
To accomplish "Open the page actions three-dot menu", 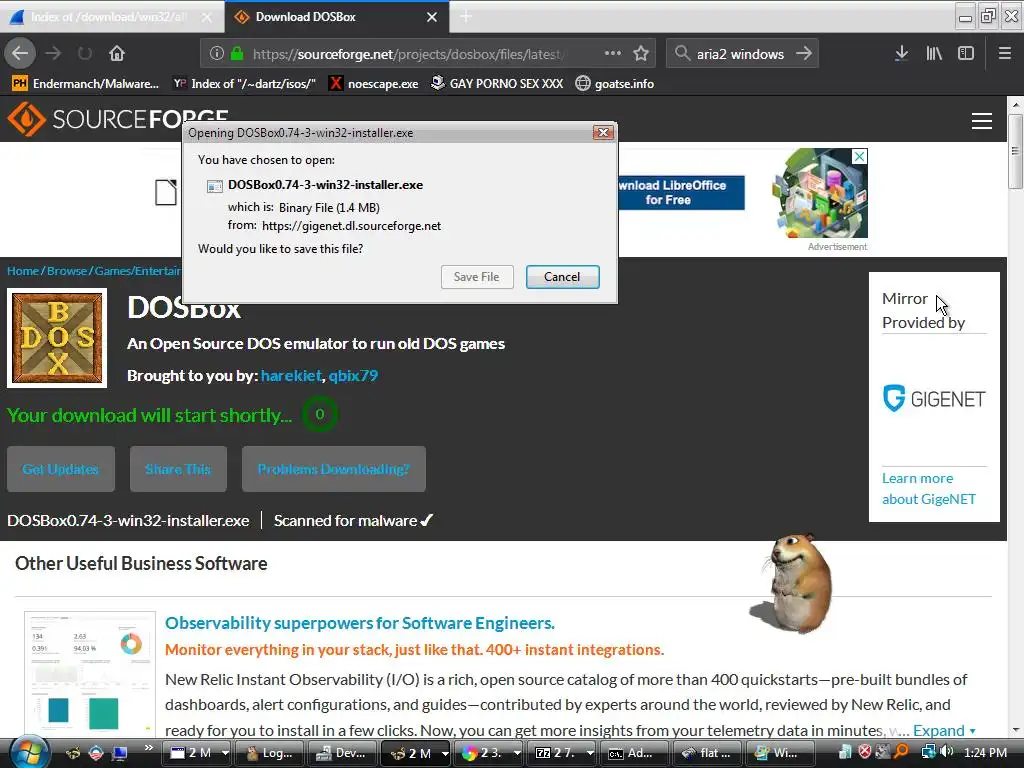I will (x=613, y=54).
